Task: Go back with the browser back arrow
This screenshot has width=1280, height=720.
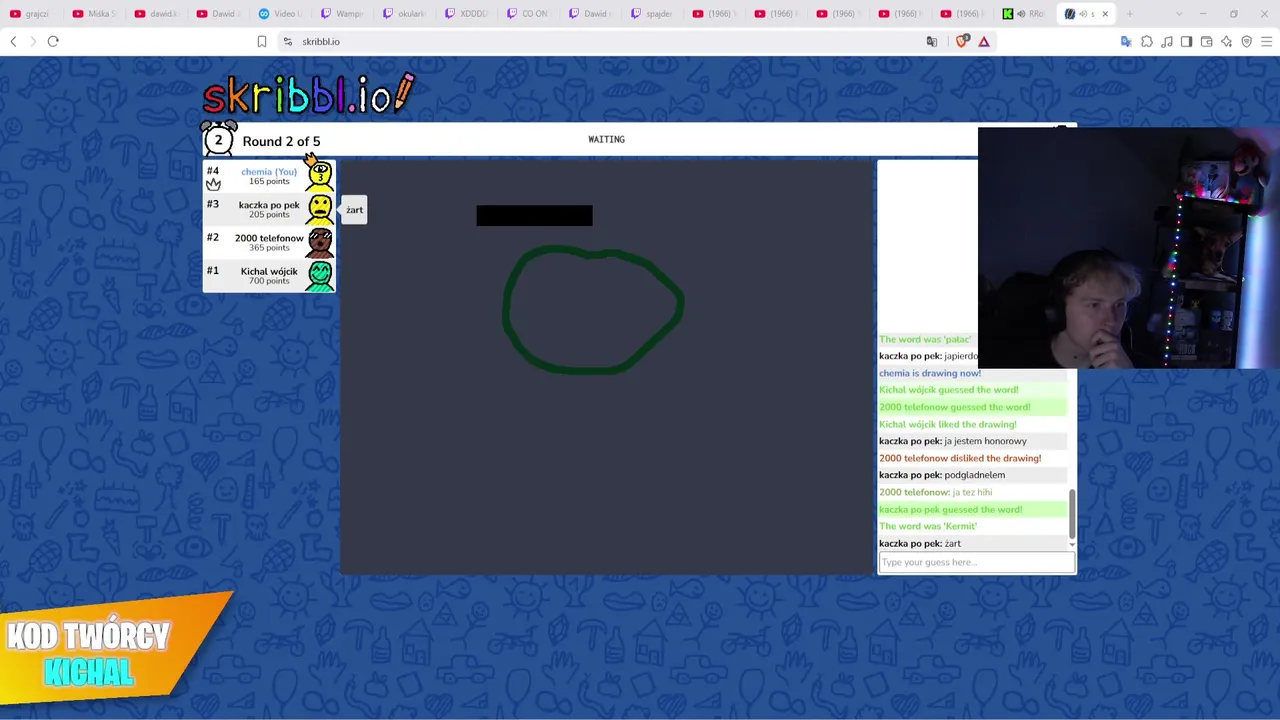Action: tap(13, 41)
